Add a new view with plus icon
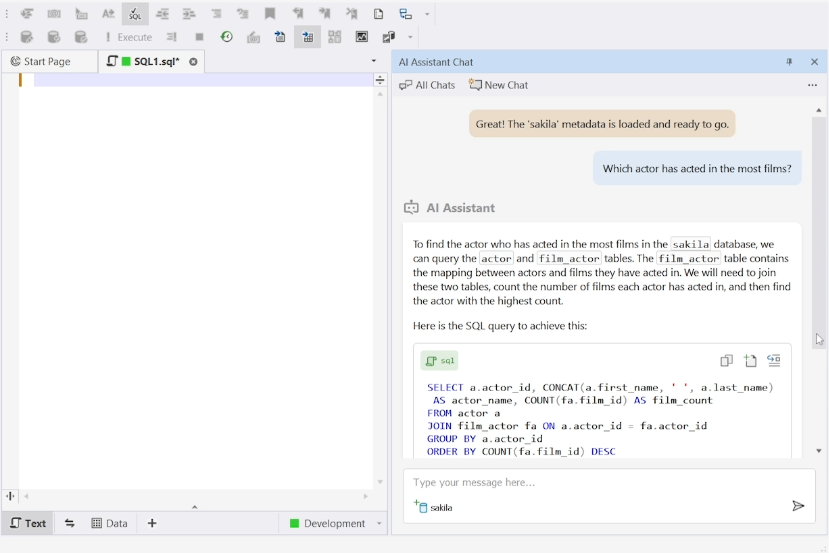The width and height of the screenshot is (829, 553). pyautogui.click(x=152, y=523)
